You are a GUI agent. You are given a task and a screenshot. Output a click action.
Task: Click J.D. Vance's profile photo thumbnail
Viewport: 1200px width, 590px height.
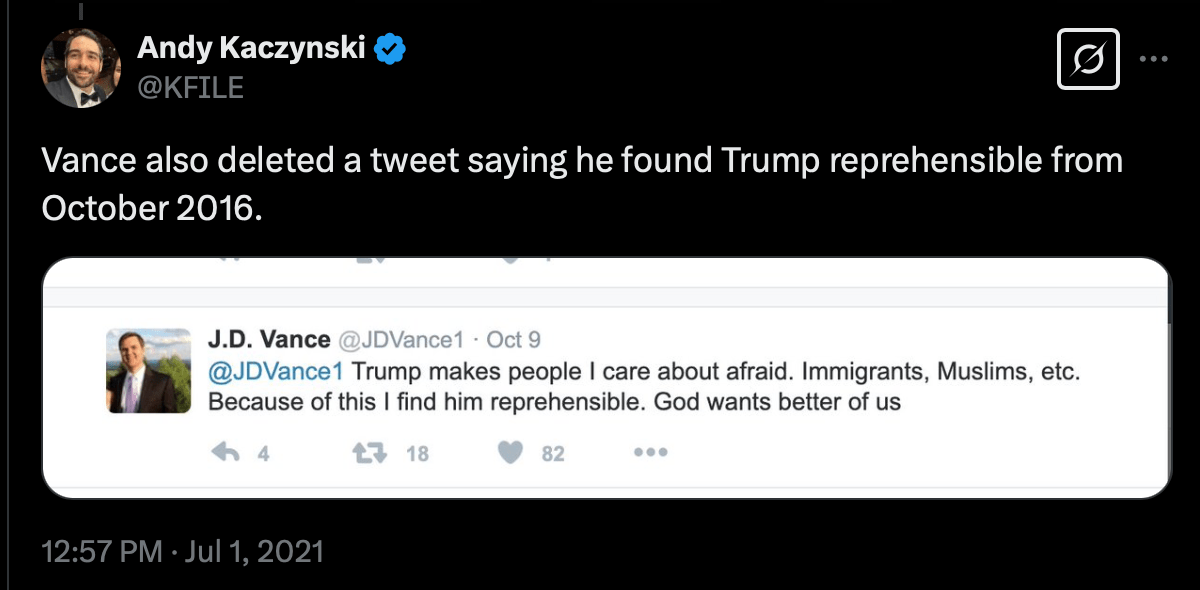pos(148,370)
